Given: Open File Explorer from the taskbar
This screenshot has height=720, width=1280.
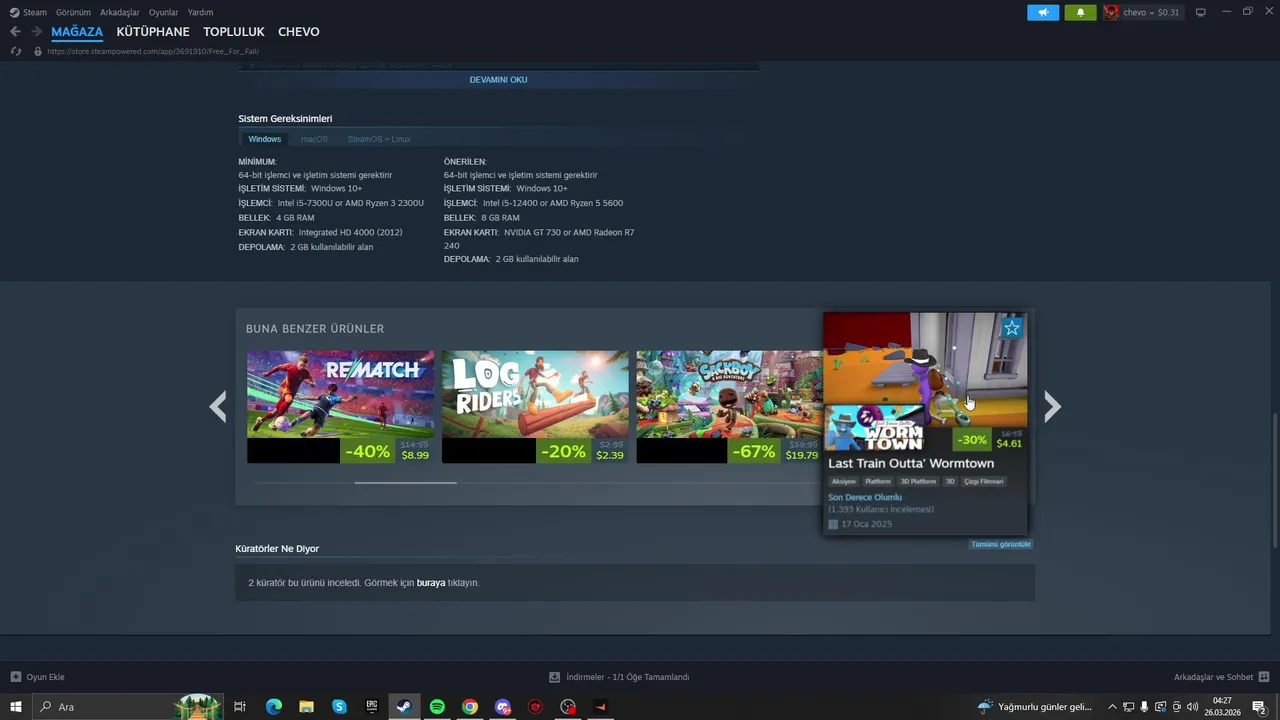Looking at the screenshot, I should tap(306, 707).
